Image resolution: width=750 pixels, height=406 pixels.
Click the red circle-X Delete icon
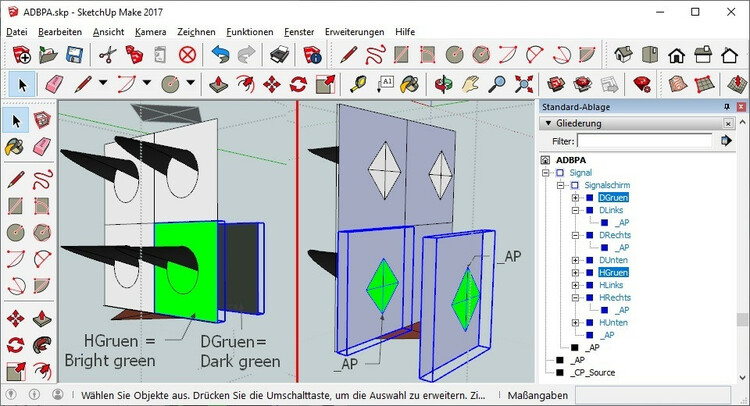(x=188, y=55)
